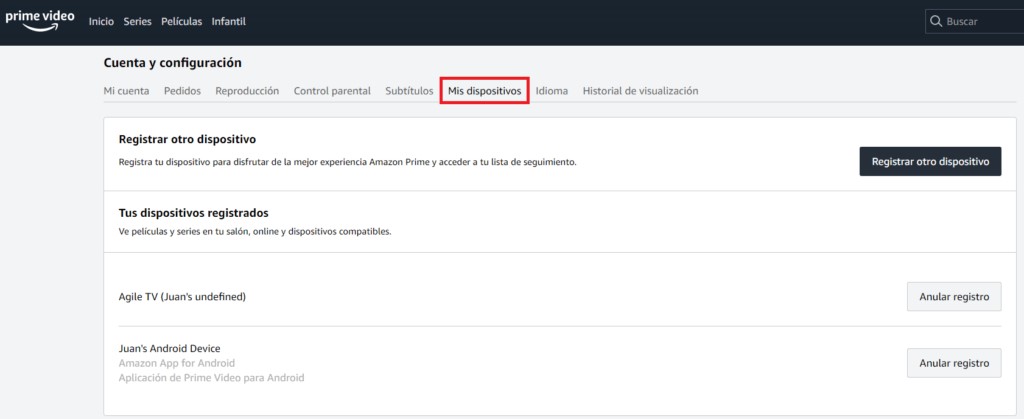Image resolution: width=1024 pixels, height=419 pixels.
Task: Open the Películas section
Action: coord(181,21)
